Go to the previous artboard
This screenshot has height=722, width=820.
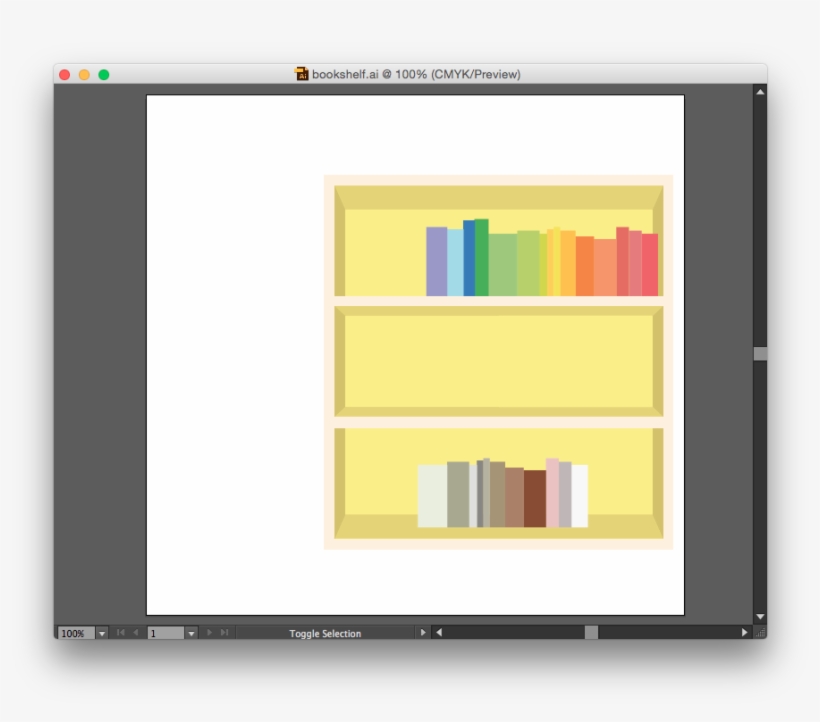tap(136, 633)
